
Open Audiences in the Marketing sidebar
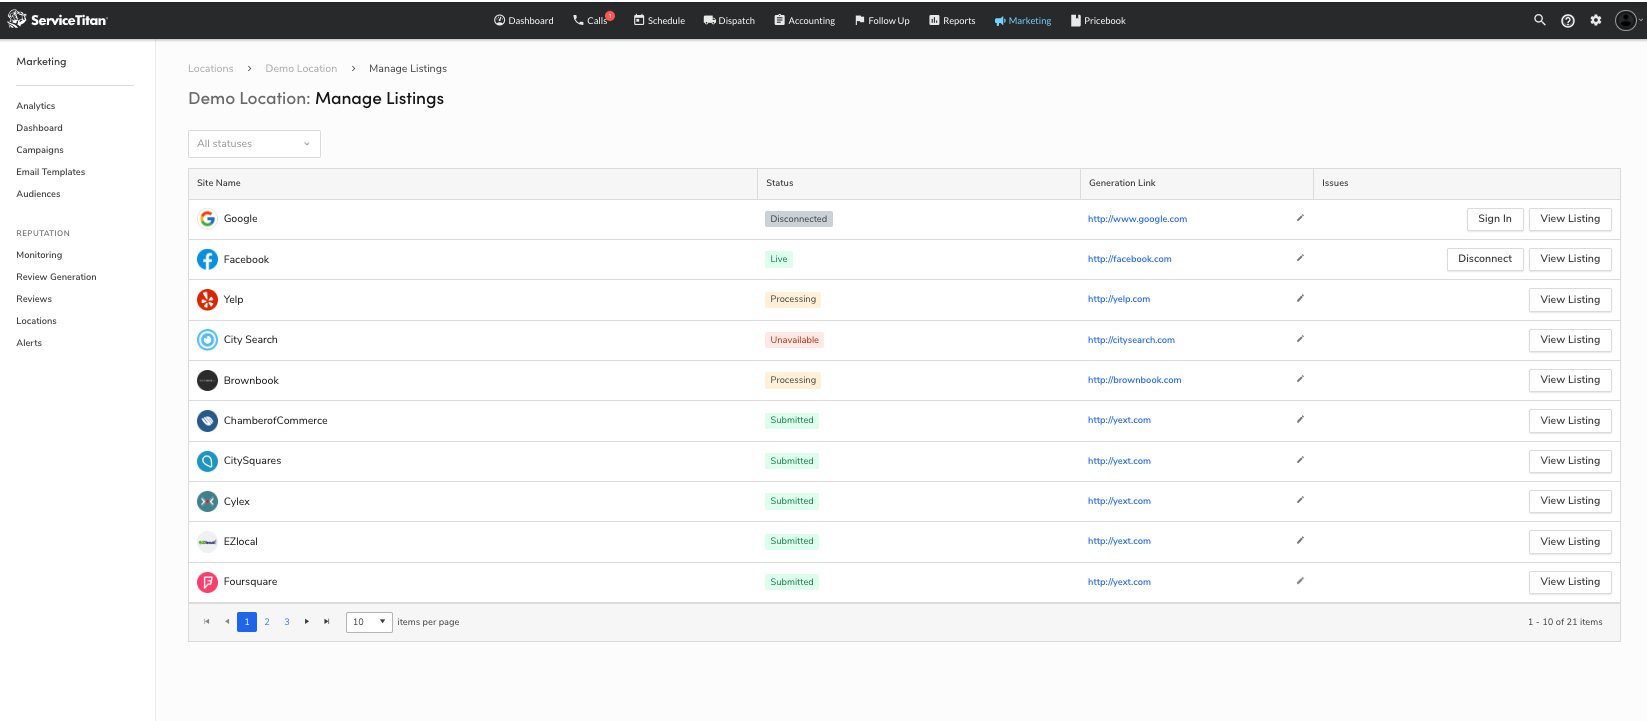tap(38, 194)
